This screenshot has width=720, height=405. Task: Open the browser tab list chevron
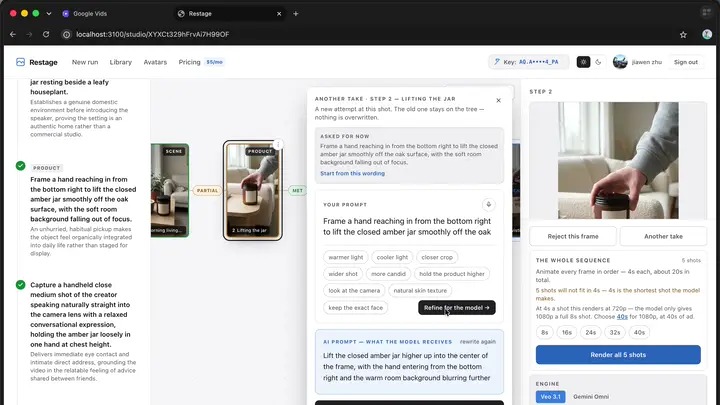click(49, 14)
